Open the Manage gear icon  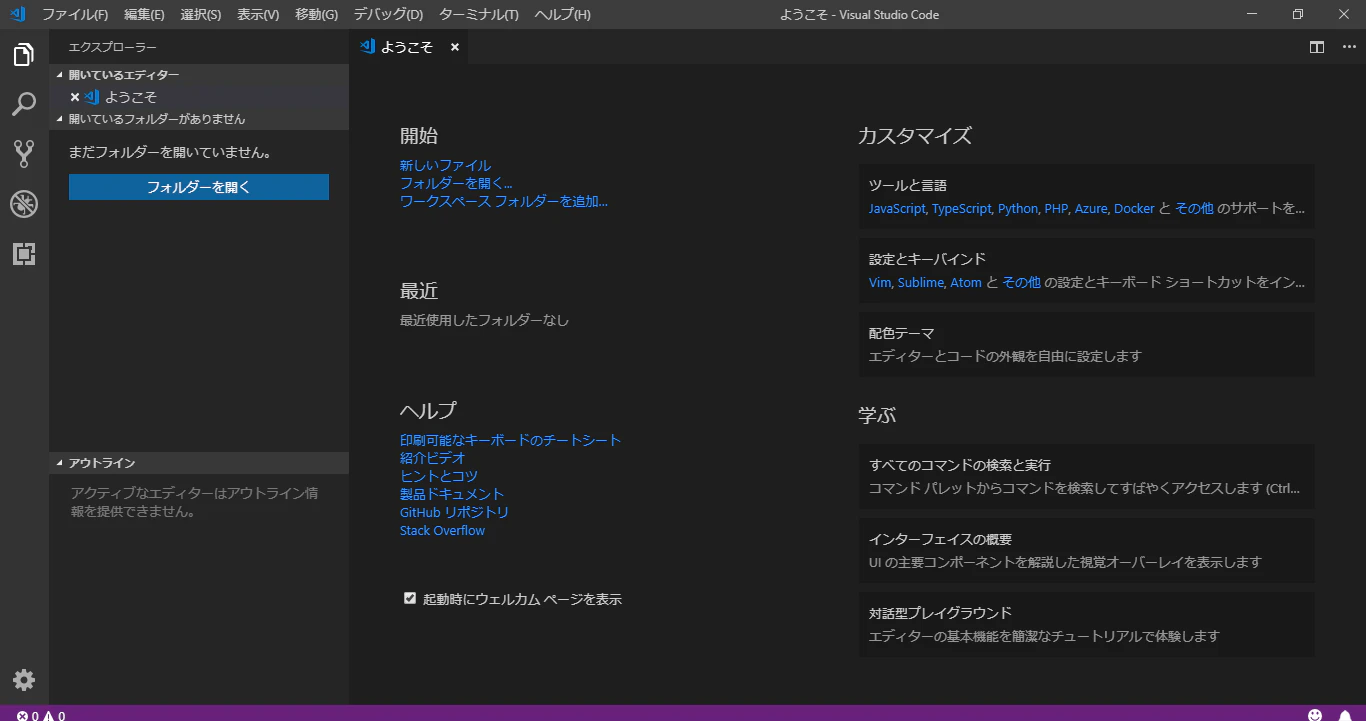[24, 680]
